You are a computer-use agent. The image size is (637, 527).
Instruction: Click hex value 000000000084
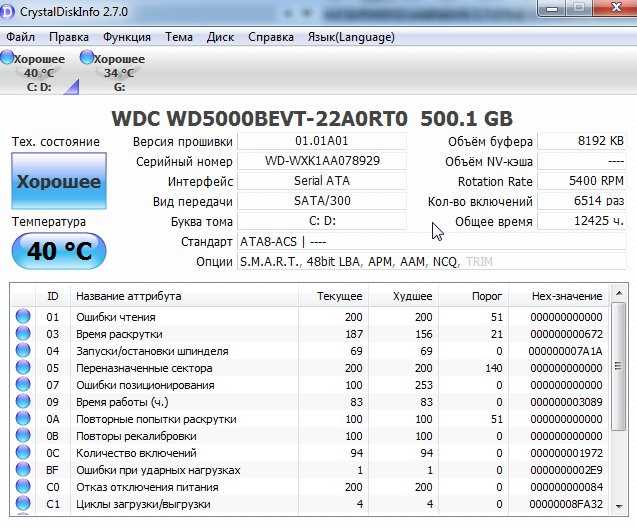coord(566,487)
